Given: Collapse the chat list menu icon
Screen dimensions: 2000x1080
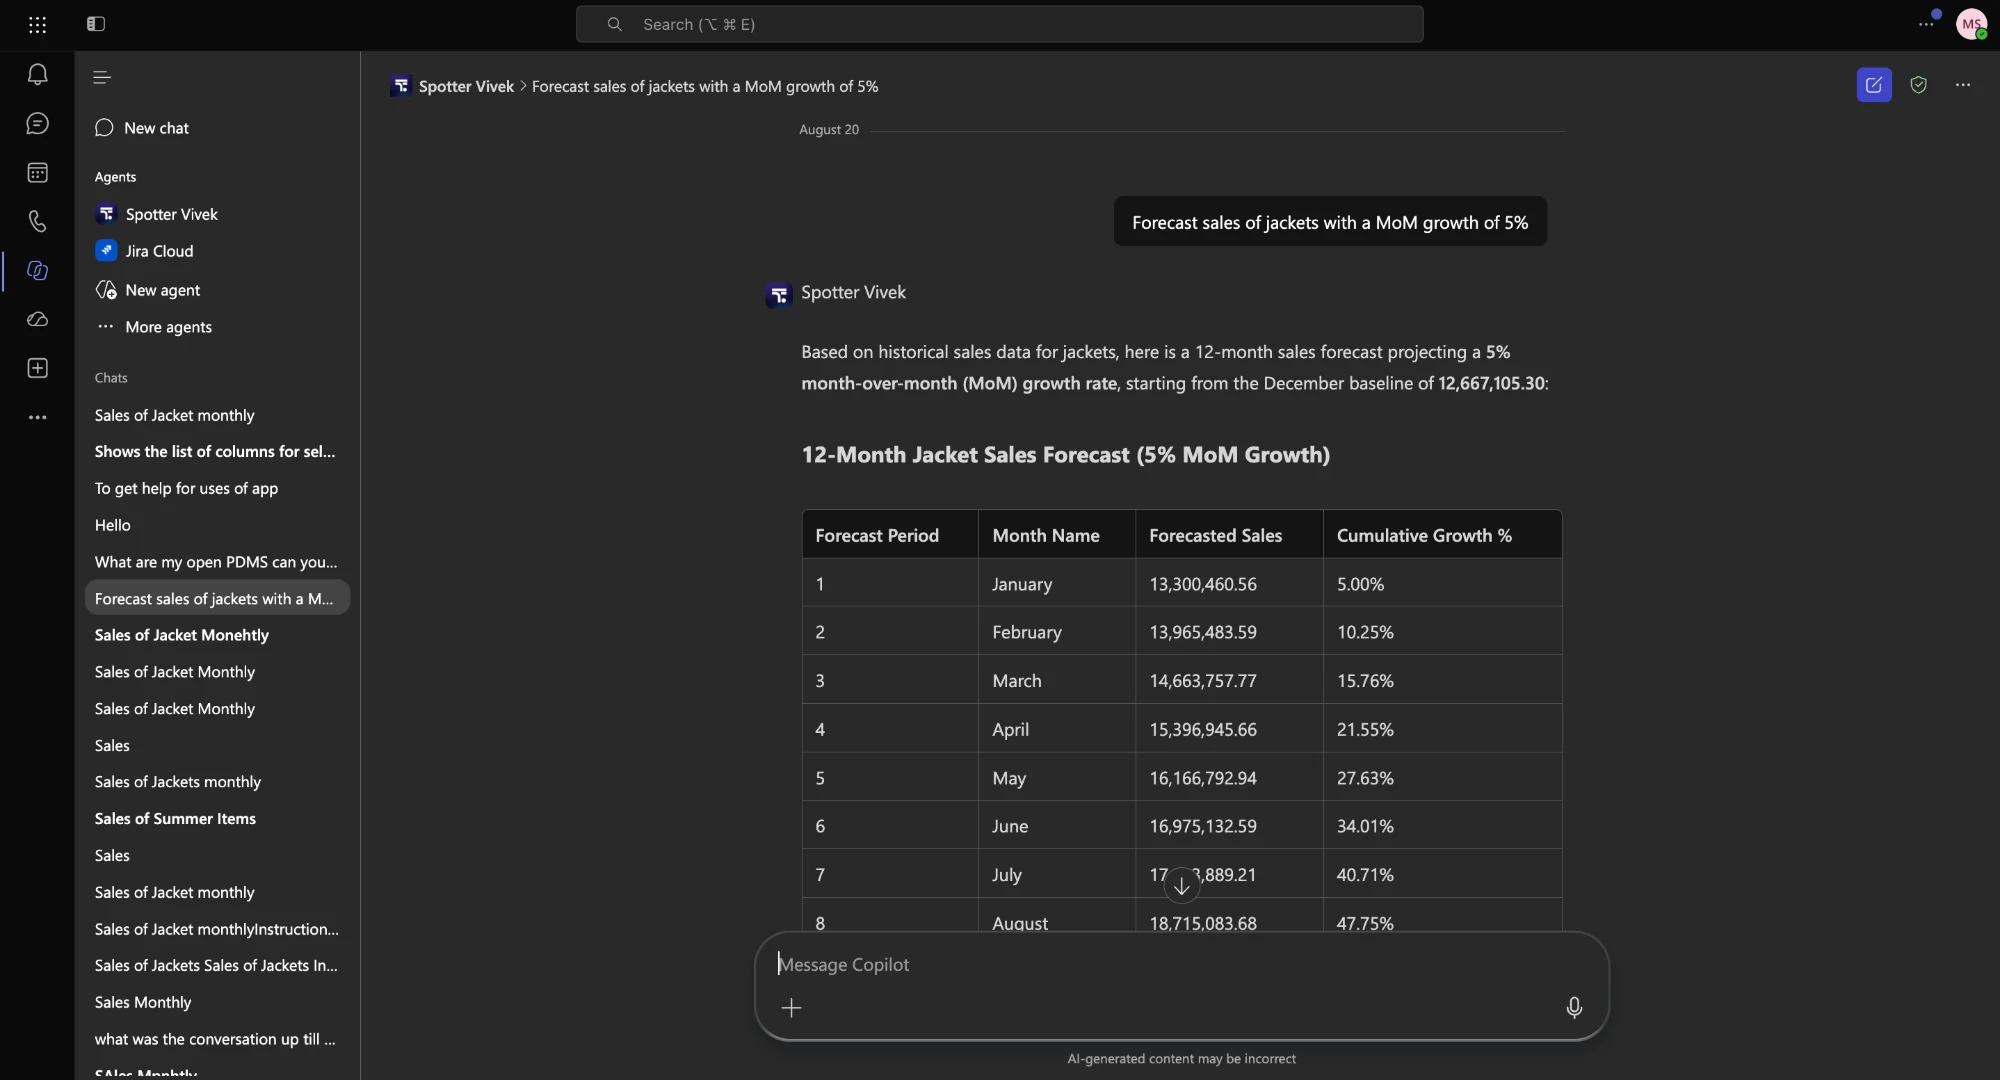Looking at the screenshot, I should (102, 77).
